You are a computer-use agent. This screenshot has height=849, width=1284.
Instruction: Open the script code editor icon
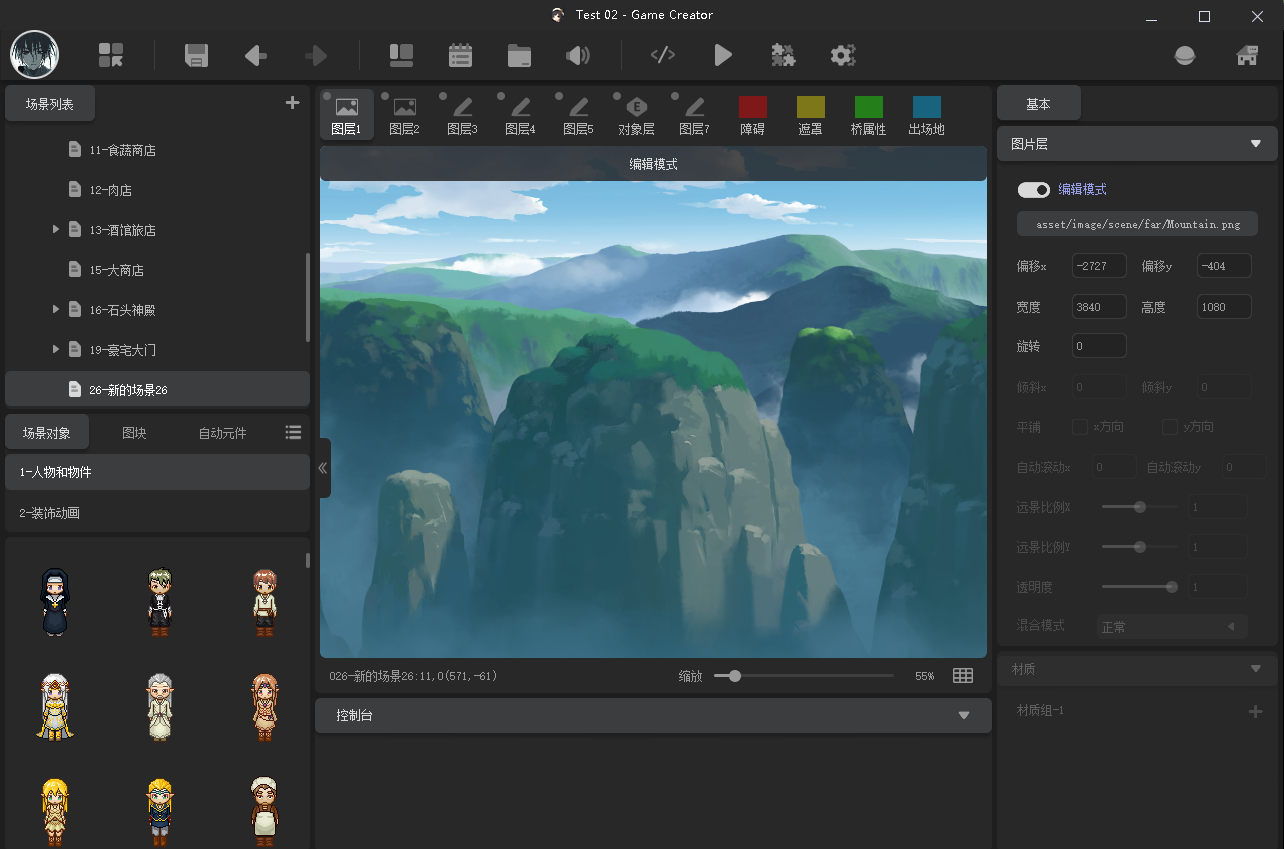click(x=663, y=55)
